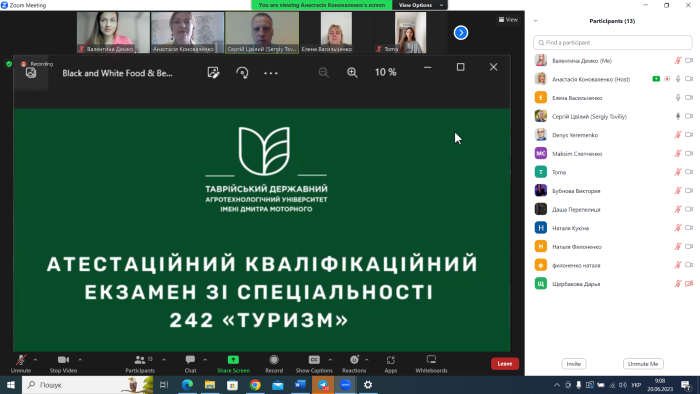The height and width of the screenshot is (394, 700).
Task: Select participant Бубнова Виктория
Action: tap(612, 191)
